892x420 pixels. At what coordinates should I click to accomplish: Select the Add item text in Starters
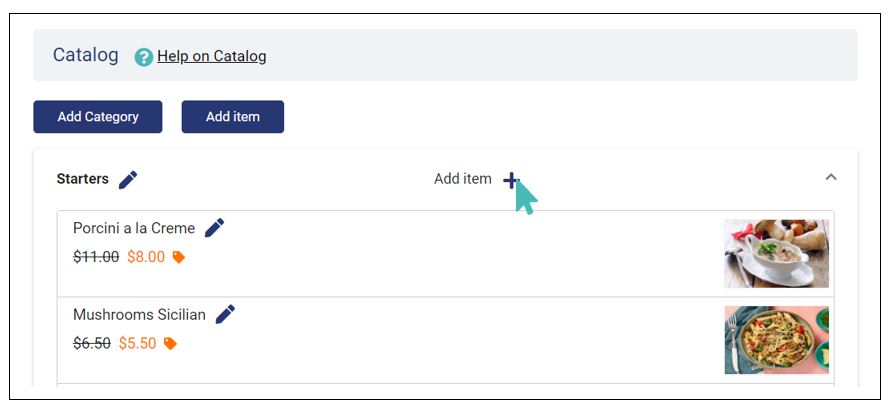tap(462, 179)
